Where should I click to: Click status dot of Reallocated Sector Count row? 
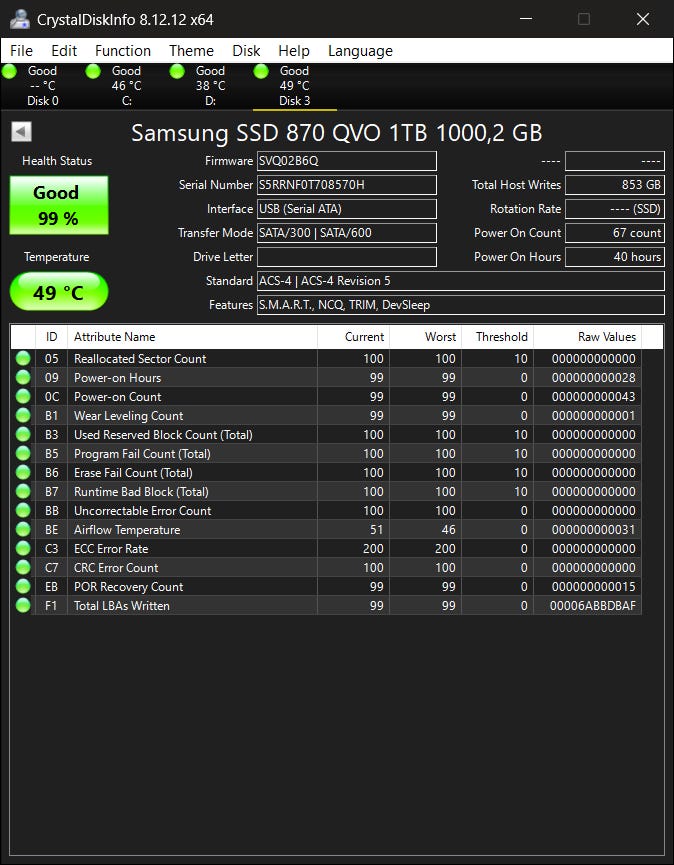[x=23, y=359]
